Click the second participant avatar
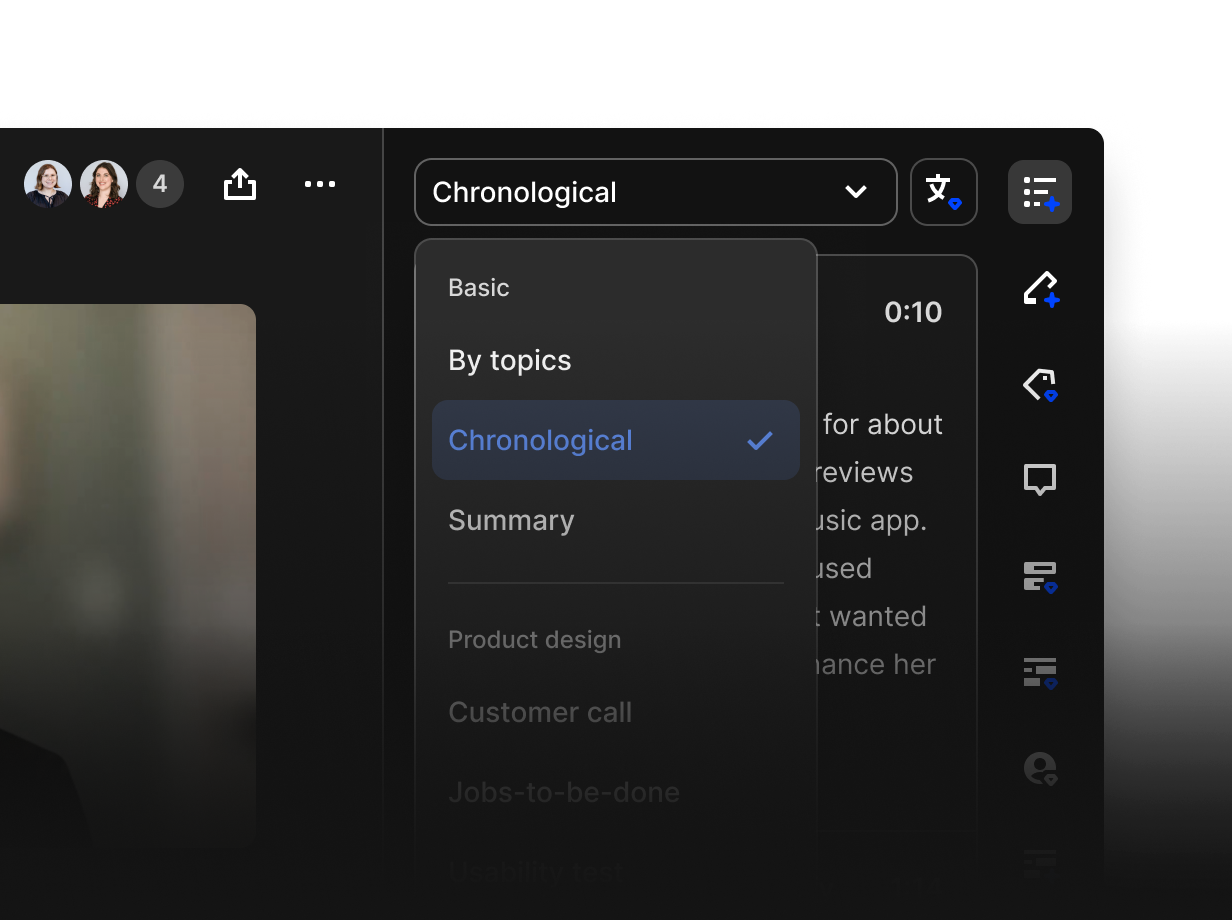The height and width of the screenshot is (920, 1232). tap(104, 184)
